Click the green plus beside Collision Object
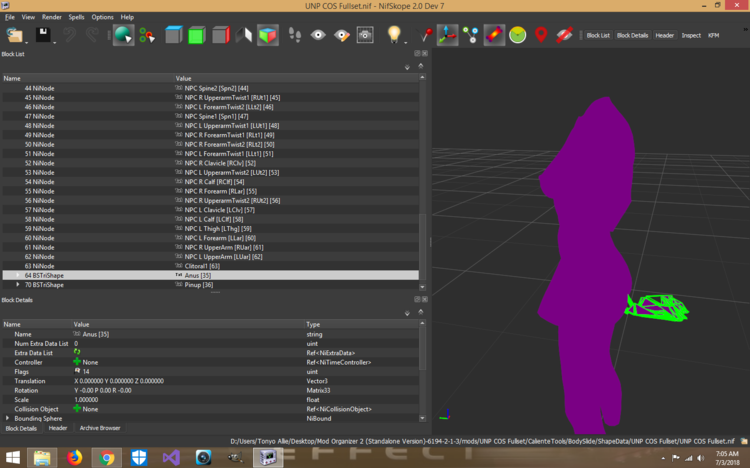The height and width of the screenshot is (468, 750). tap(77, 409)
